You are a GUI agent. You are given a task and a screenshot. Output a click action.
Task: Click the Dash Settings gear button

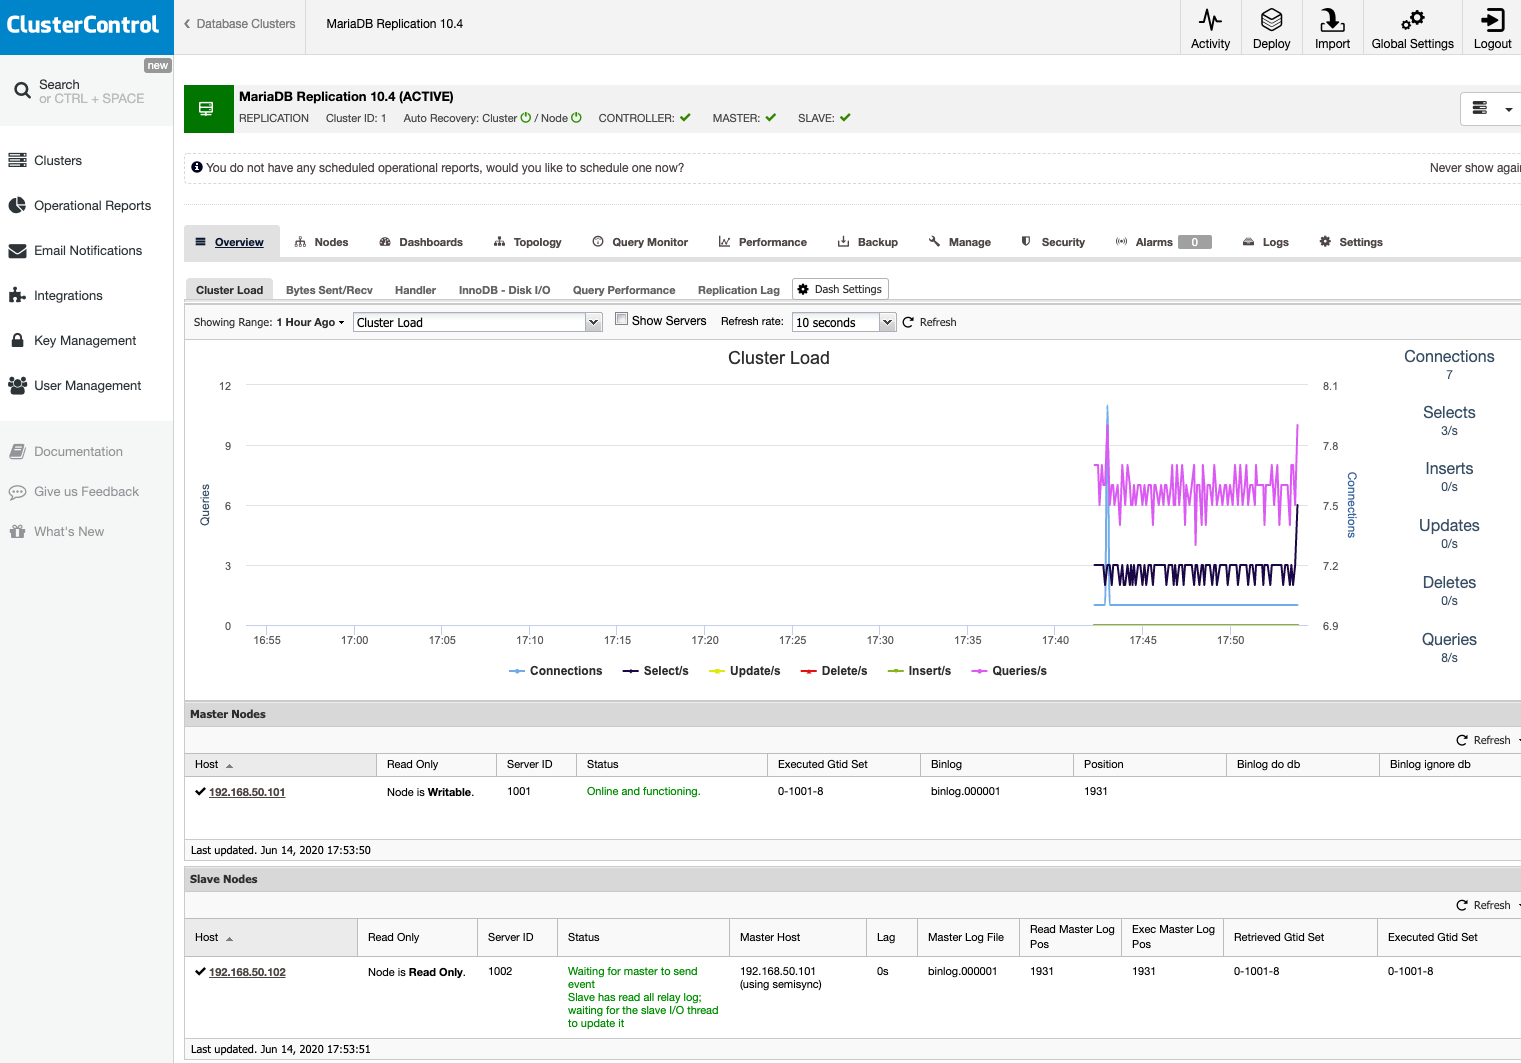(840, 289)
